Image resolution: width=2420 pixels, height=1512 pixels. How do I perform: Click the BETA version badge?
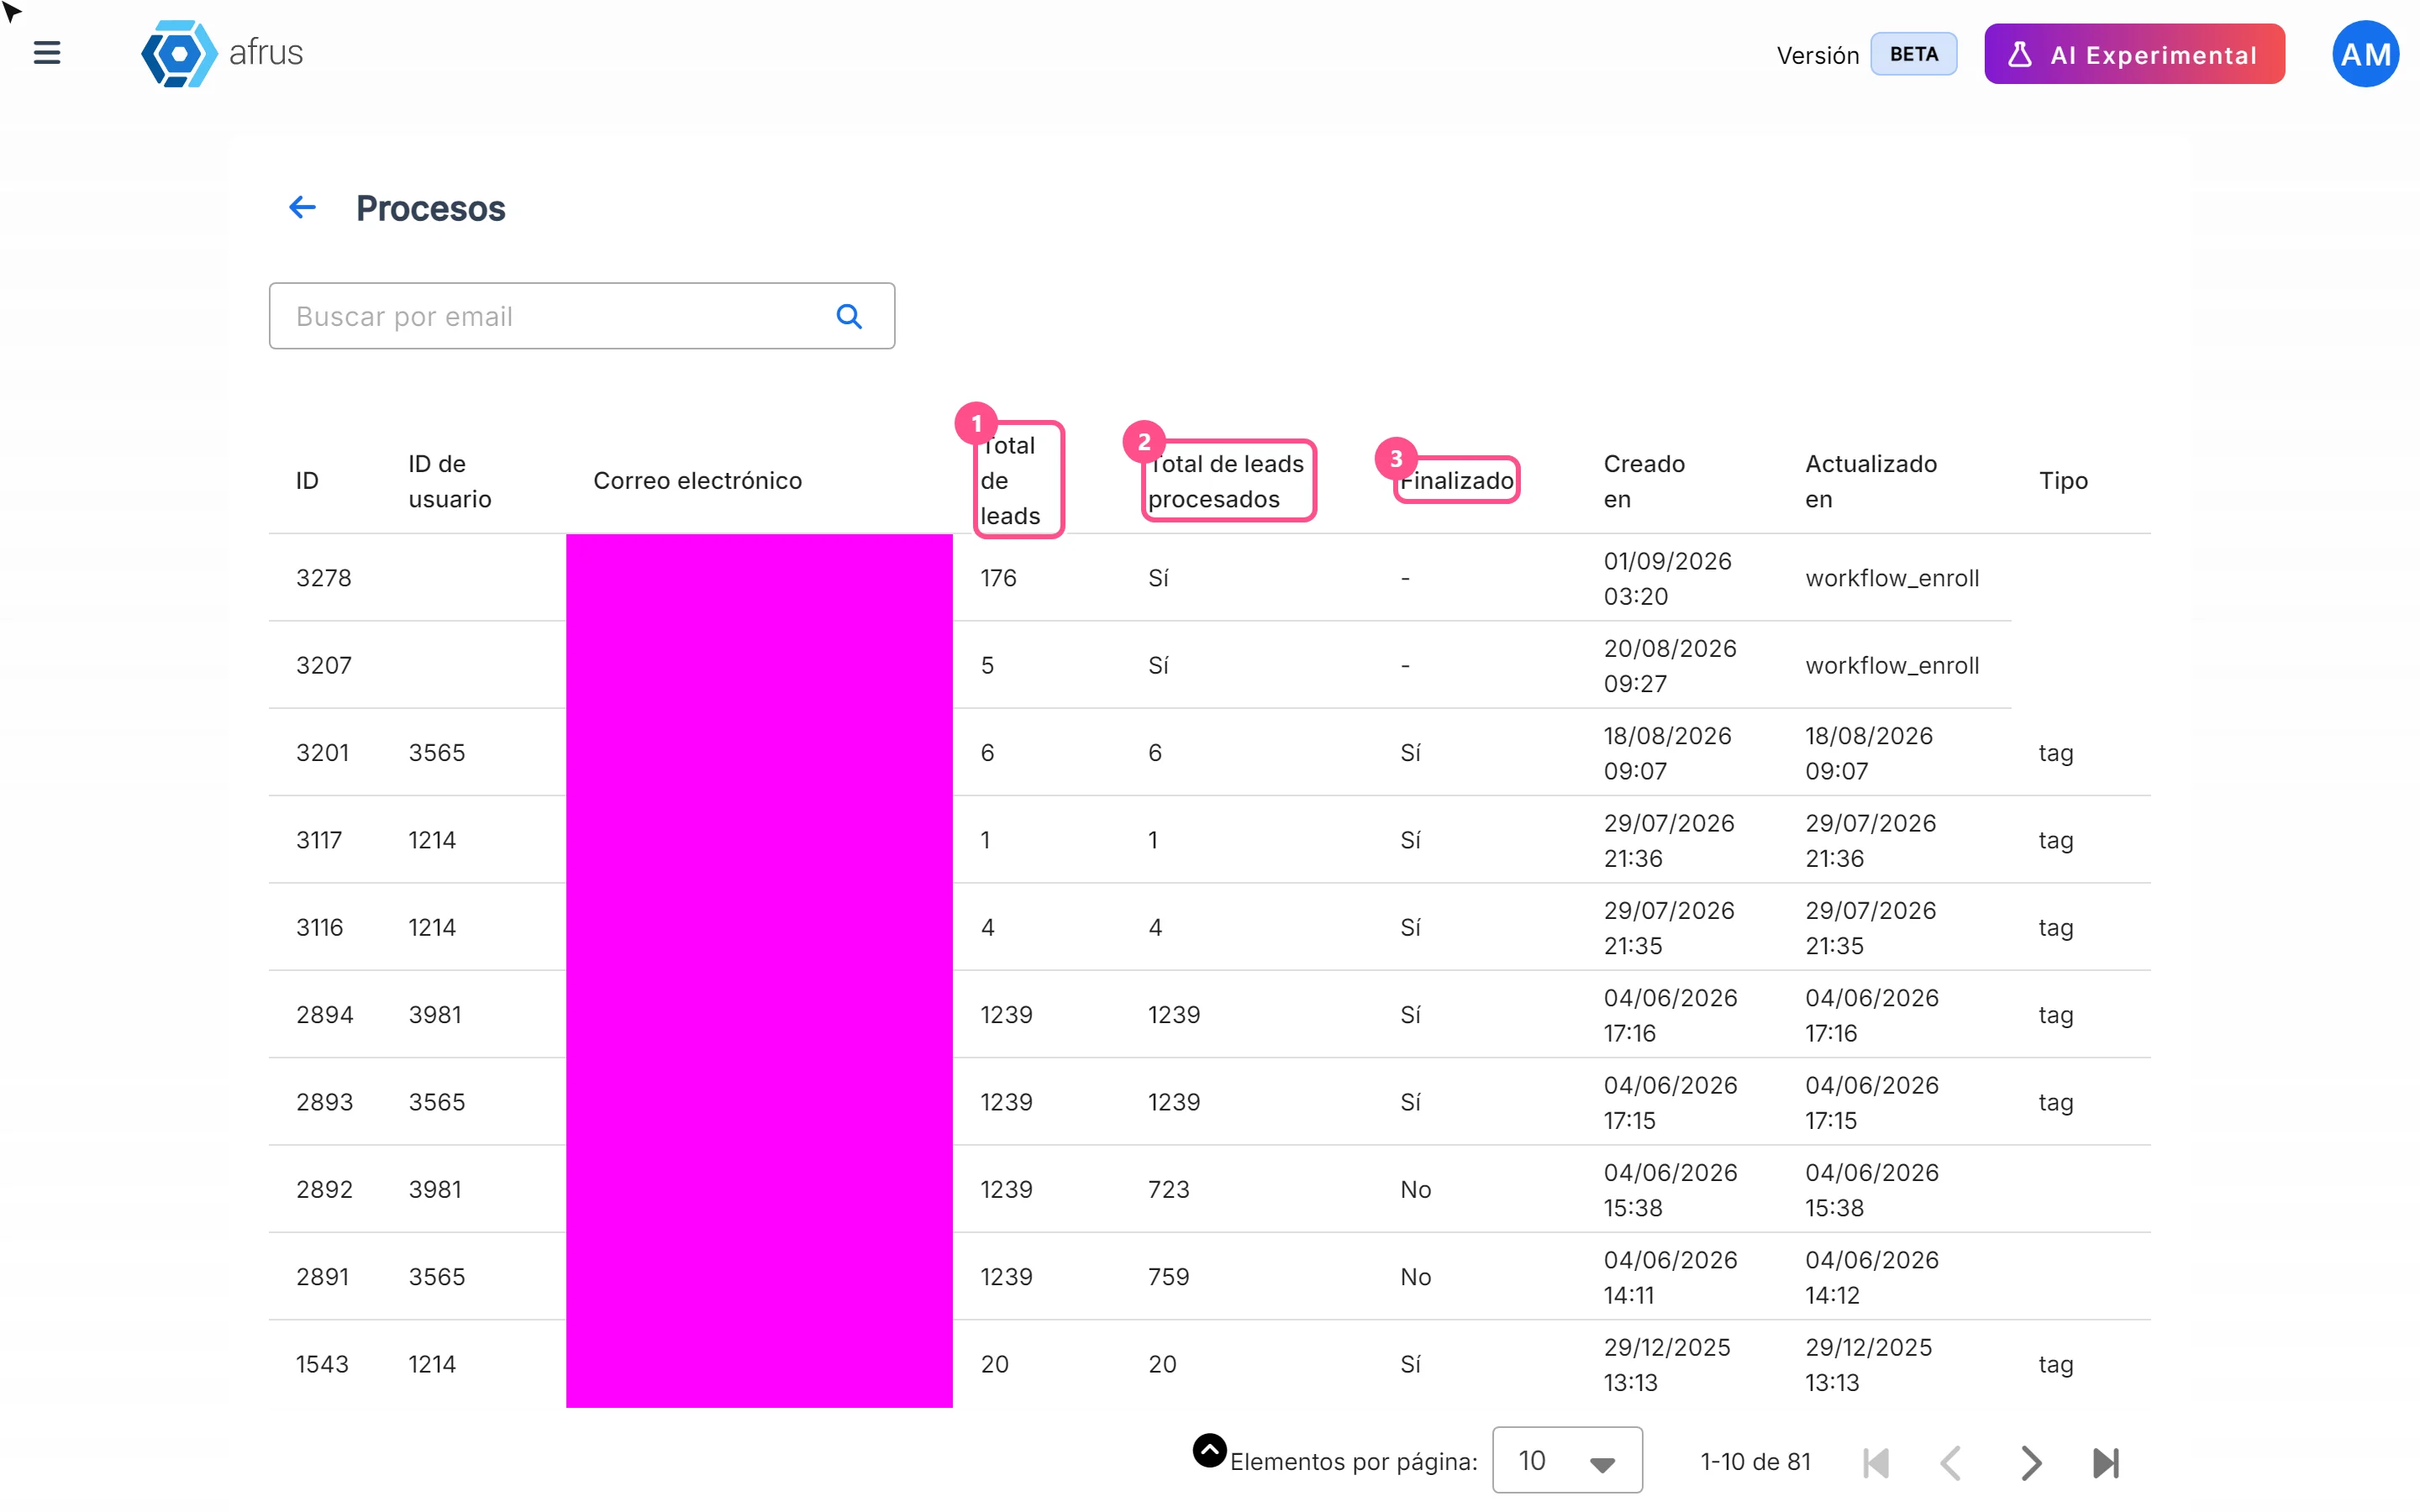click(1913, 54)
